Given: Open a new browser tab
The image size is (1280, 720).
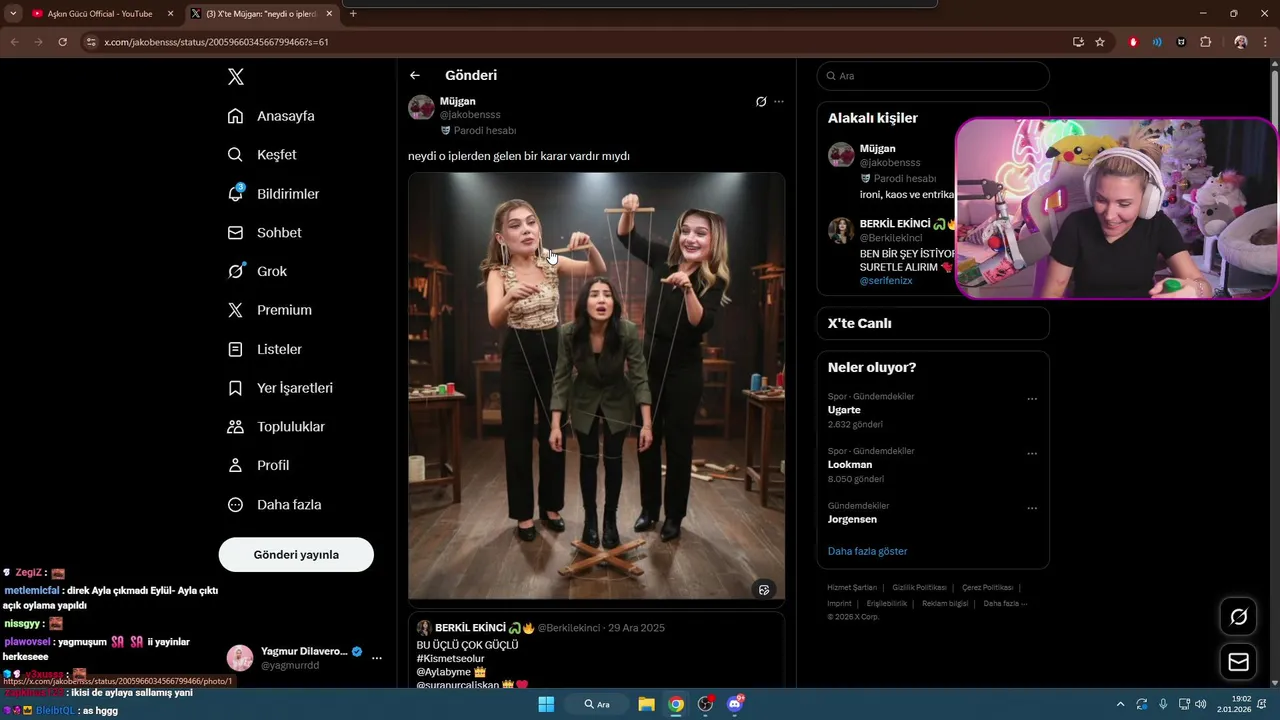Looking at the screenshot, I should click(x=353, y=14).
